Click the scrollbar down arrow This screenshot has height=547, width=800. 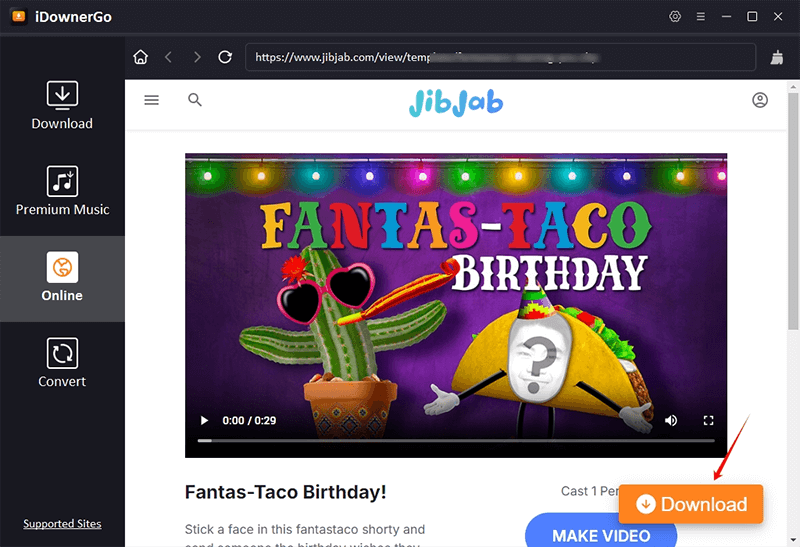pos(793,539)
